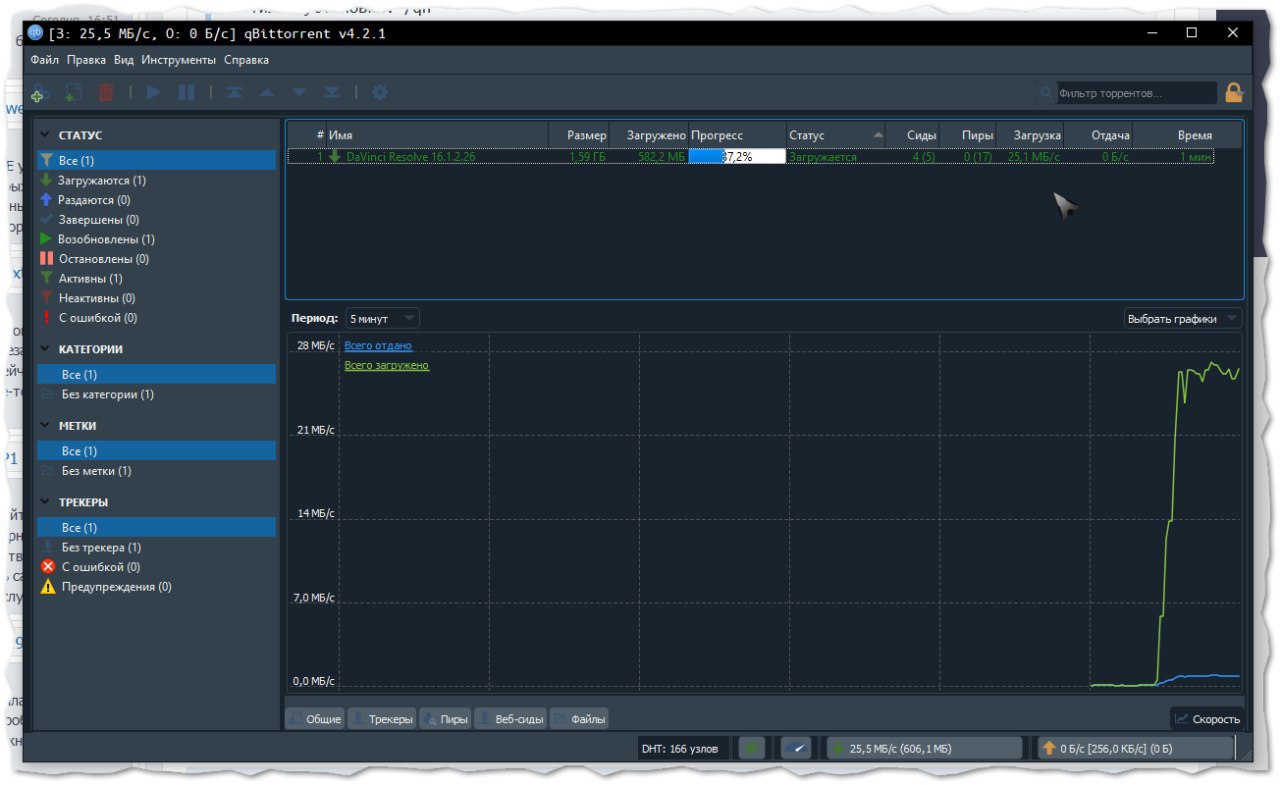Collapse the МЕТКИ section

pyautogui.click(x=45, y=426)
